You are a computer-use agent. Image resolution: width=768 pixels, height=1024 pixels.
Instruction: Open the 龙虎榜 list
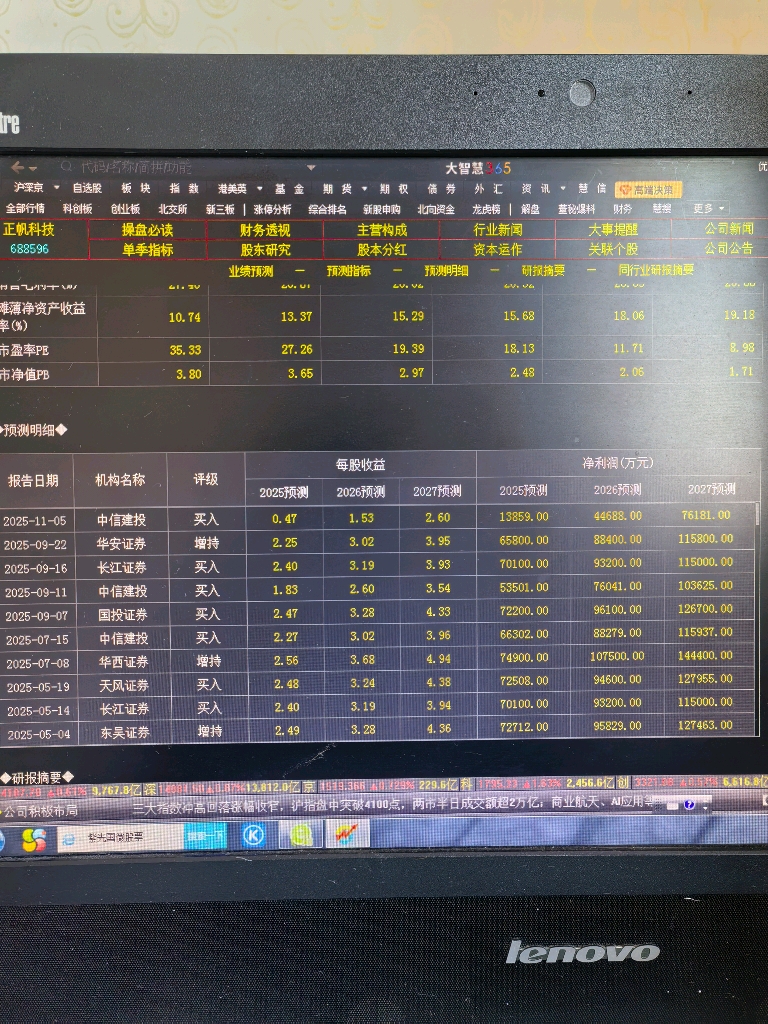[x=486, y=209]
